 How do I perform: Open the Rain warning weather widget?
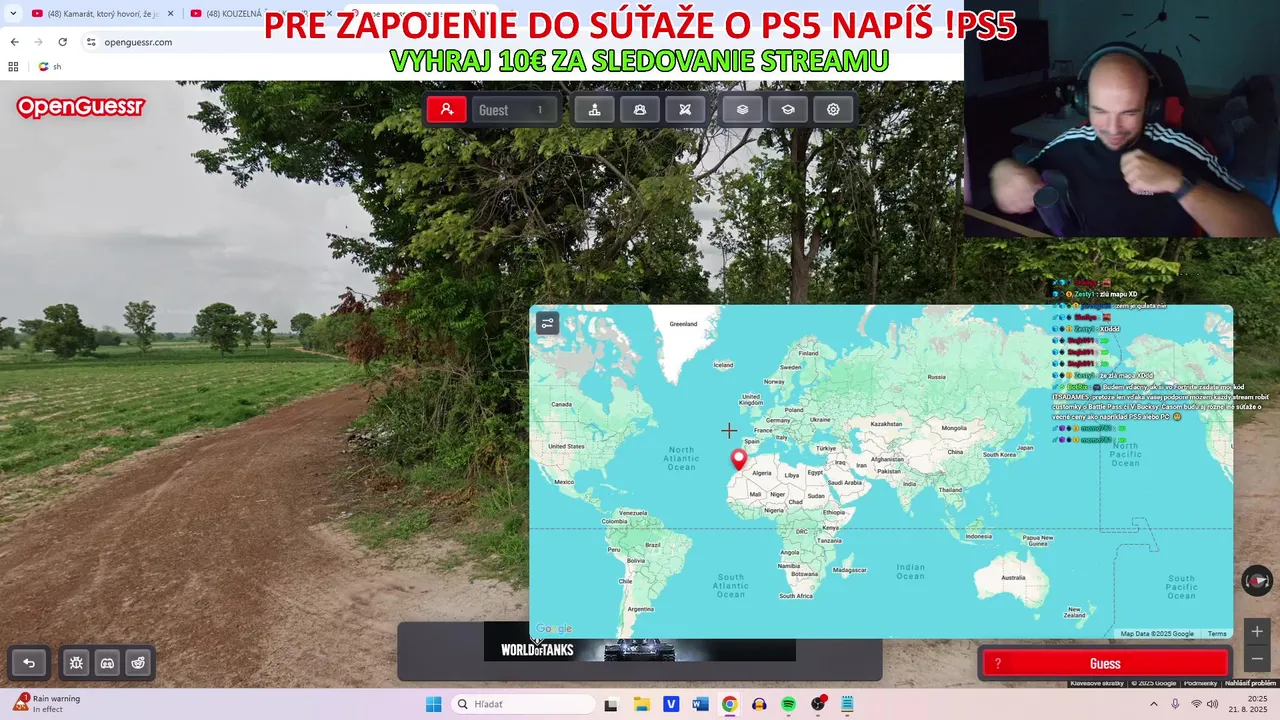click(x=46, y=704)
